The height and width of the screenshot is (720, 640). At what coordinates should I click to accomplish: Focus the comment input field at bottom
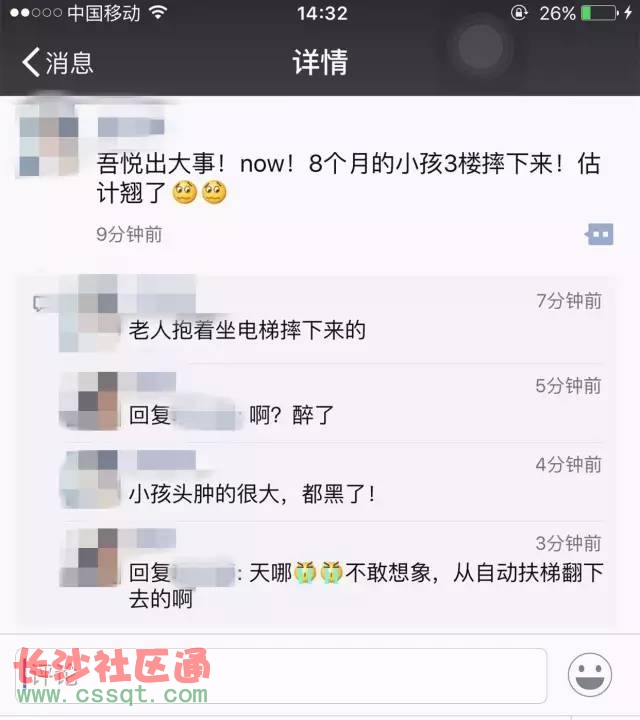(281, 675)
